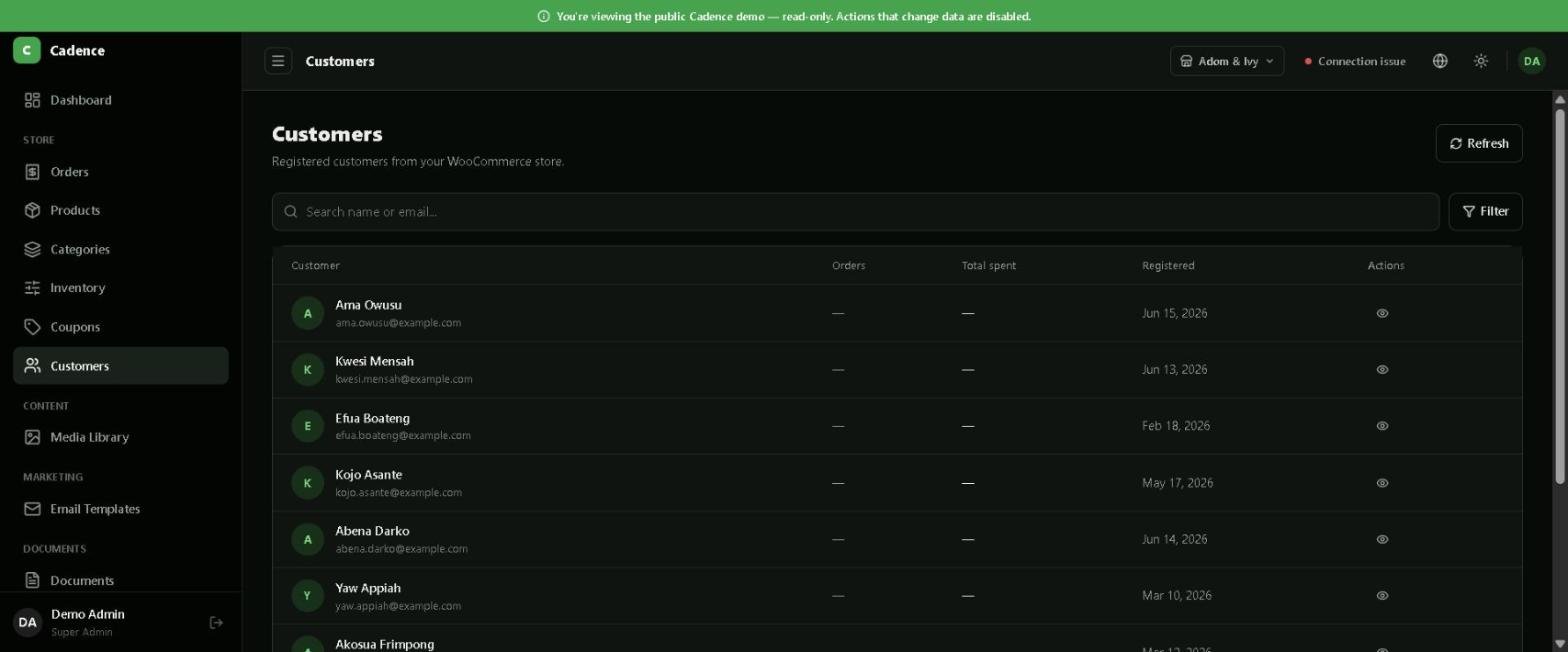Click the Connection issue status indicator

pyautogui.click(x=1355, y=61)
